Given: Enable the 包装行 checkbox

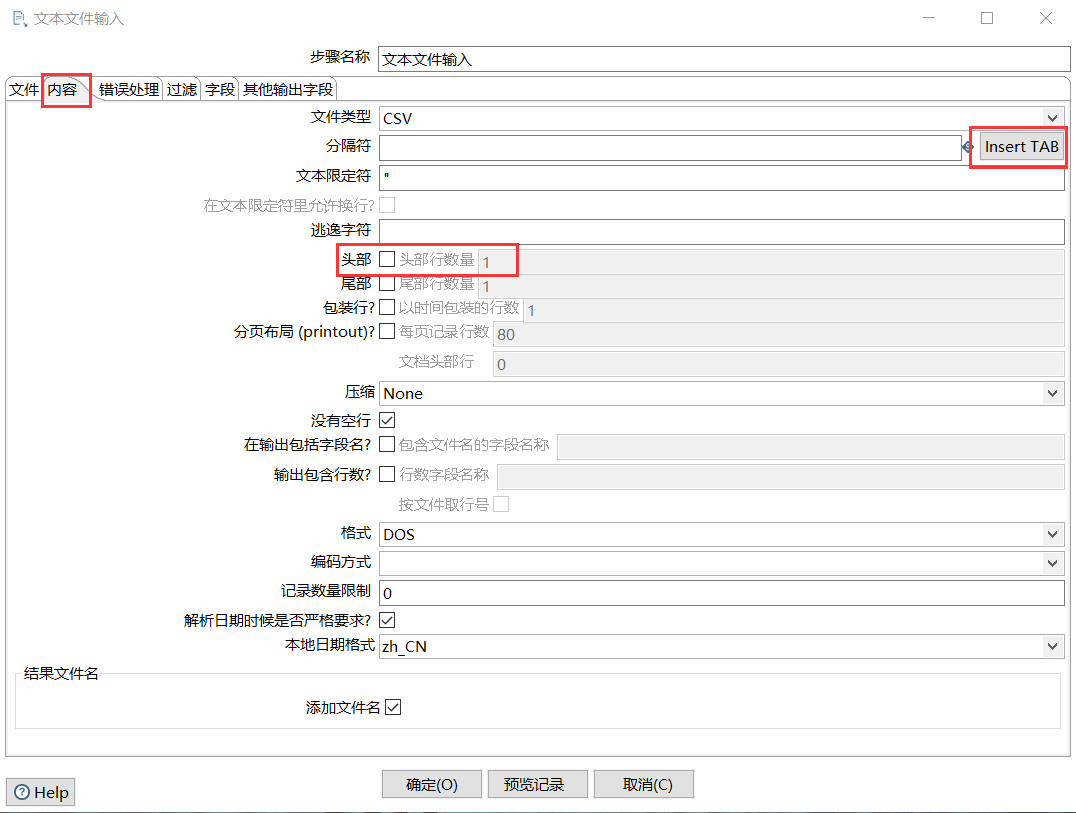Looking at the screenshot, I should click(x=386, y=308).
